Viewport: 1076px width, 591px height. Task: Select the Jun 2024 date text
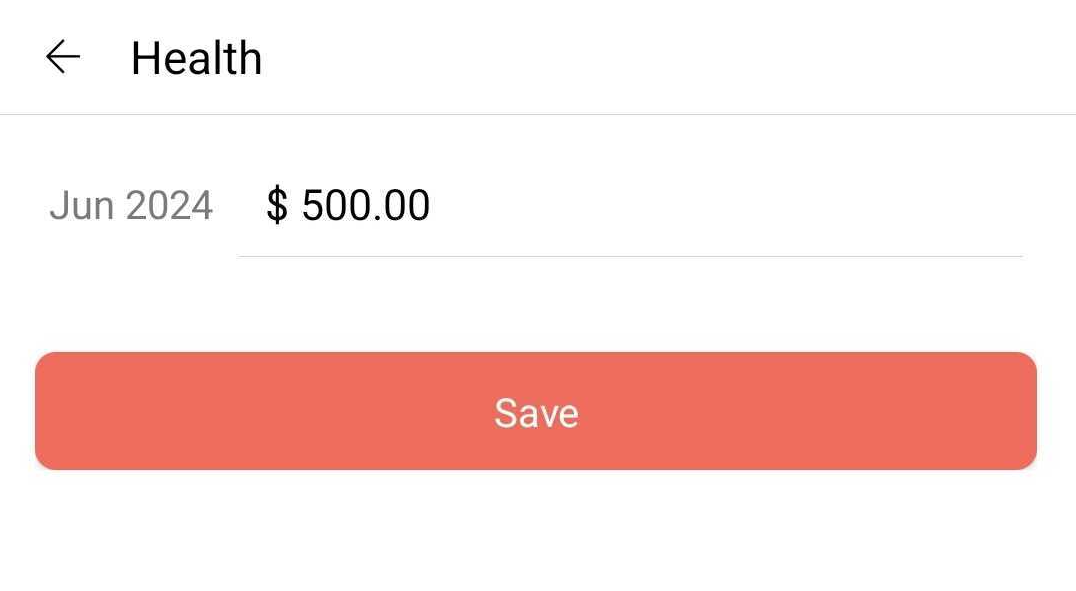(131, 206)
